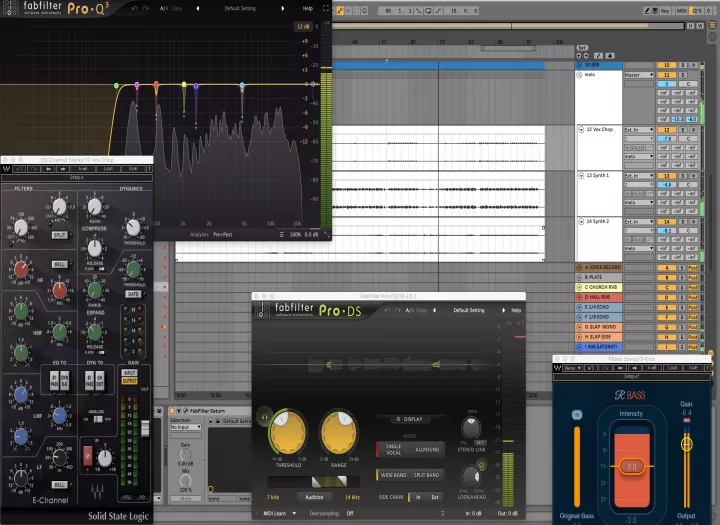Open Help menu in Pro-DS
Screen dimensions: 720x525
(x=516, y=310)
